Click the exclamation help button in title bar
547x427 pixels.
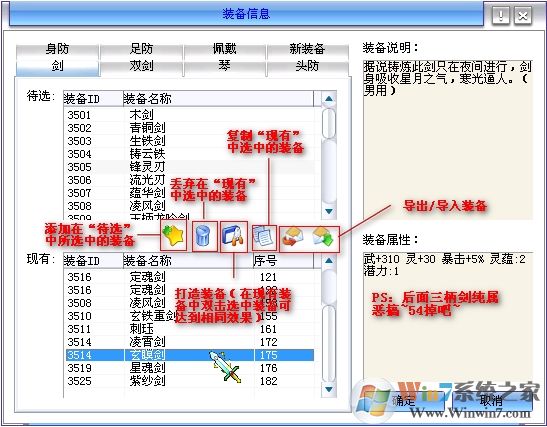click(501, 16)
